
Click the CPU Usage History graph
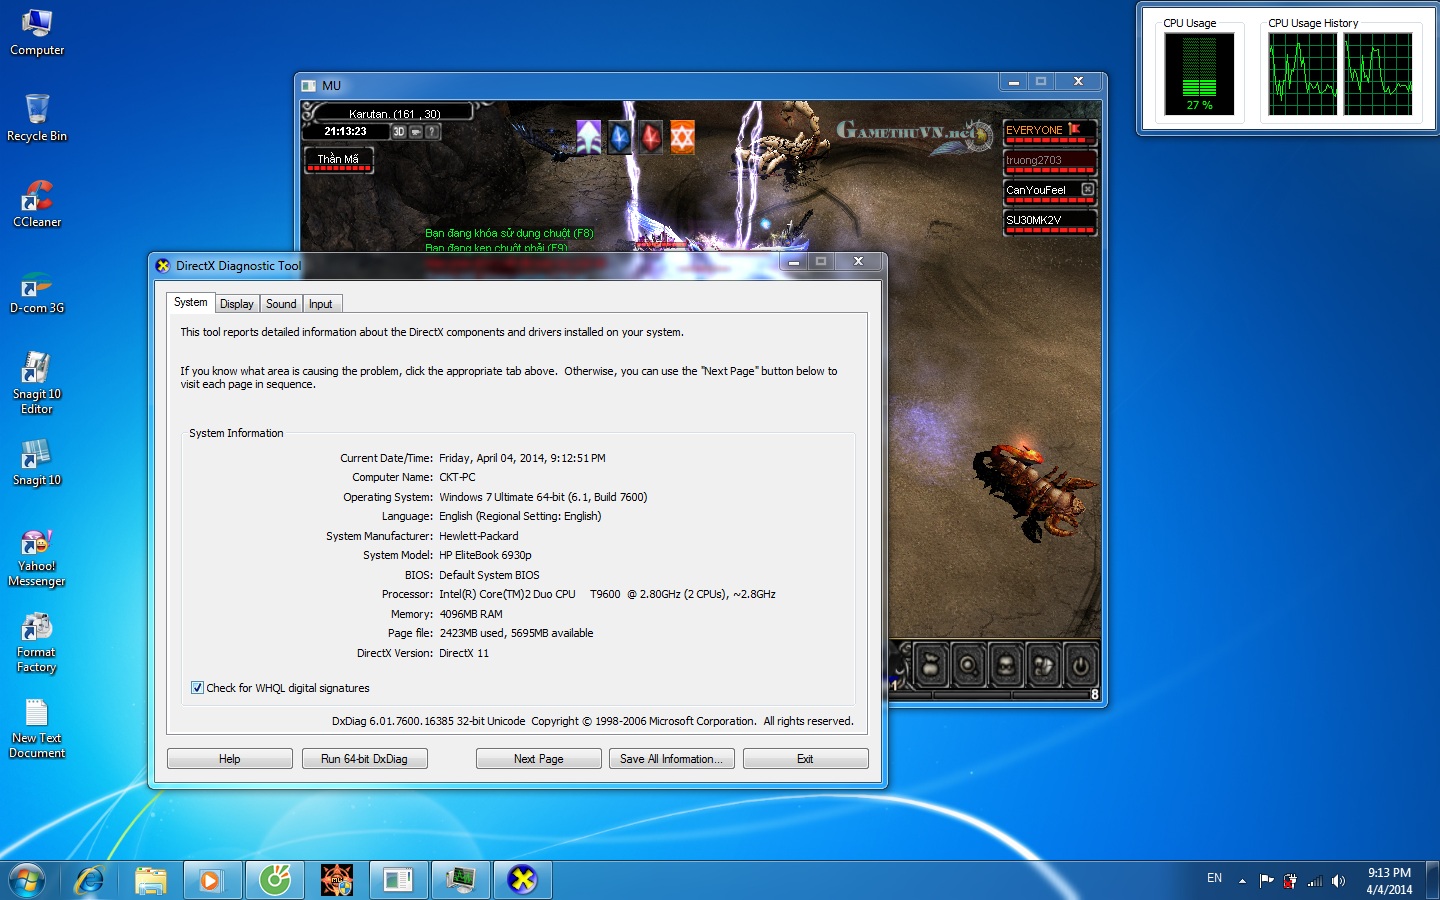coord(1340,74)
